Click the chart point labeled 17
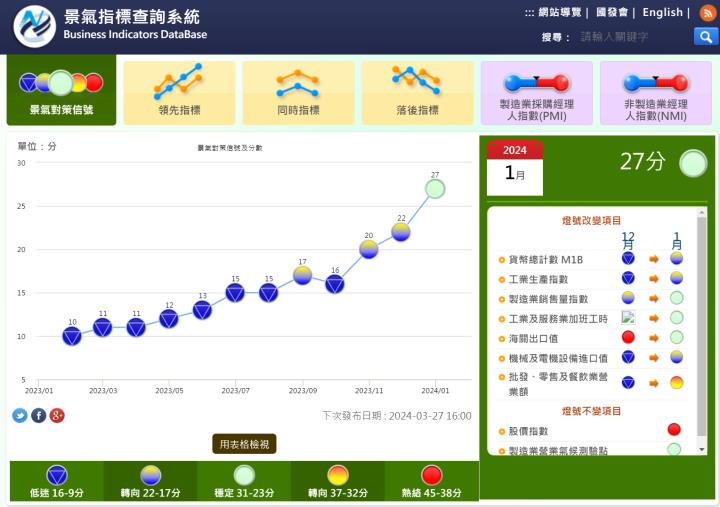This screenshot has width=720, height=507. [302, 276]
